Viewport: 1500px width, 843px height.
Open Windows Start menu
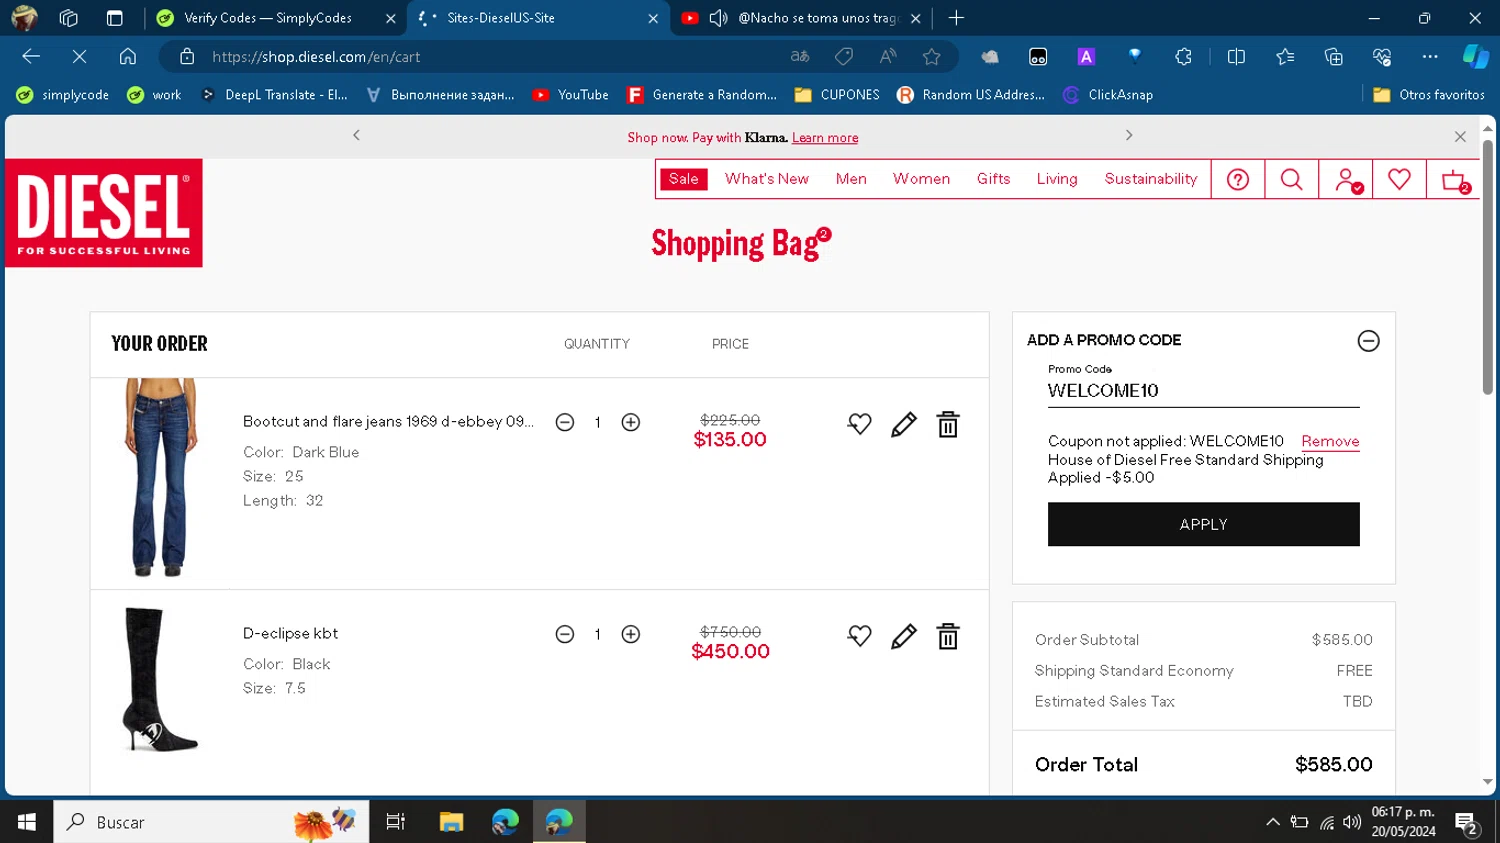point(27,822)
